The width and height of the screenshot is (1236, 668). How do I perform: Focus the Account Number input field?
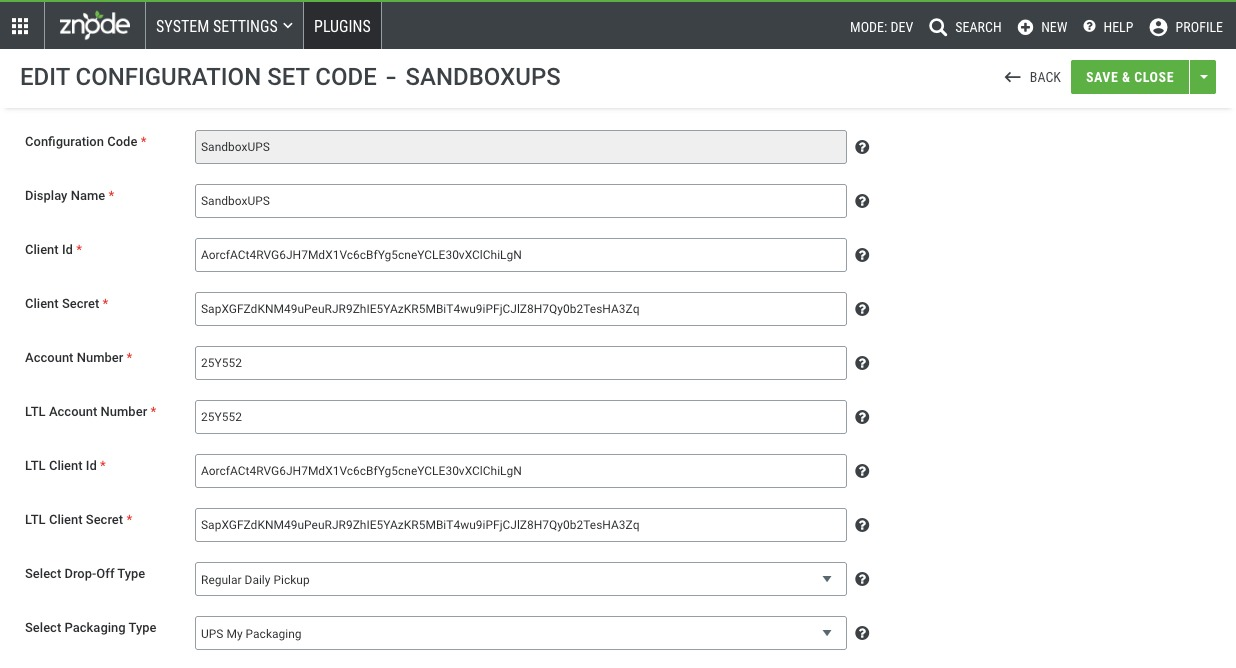tap(521, 363)
